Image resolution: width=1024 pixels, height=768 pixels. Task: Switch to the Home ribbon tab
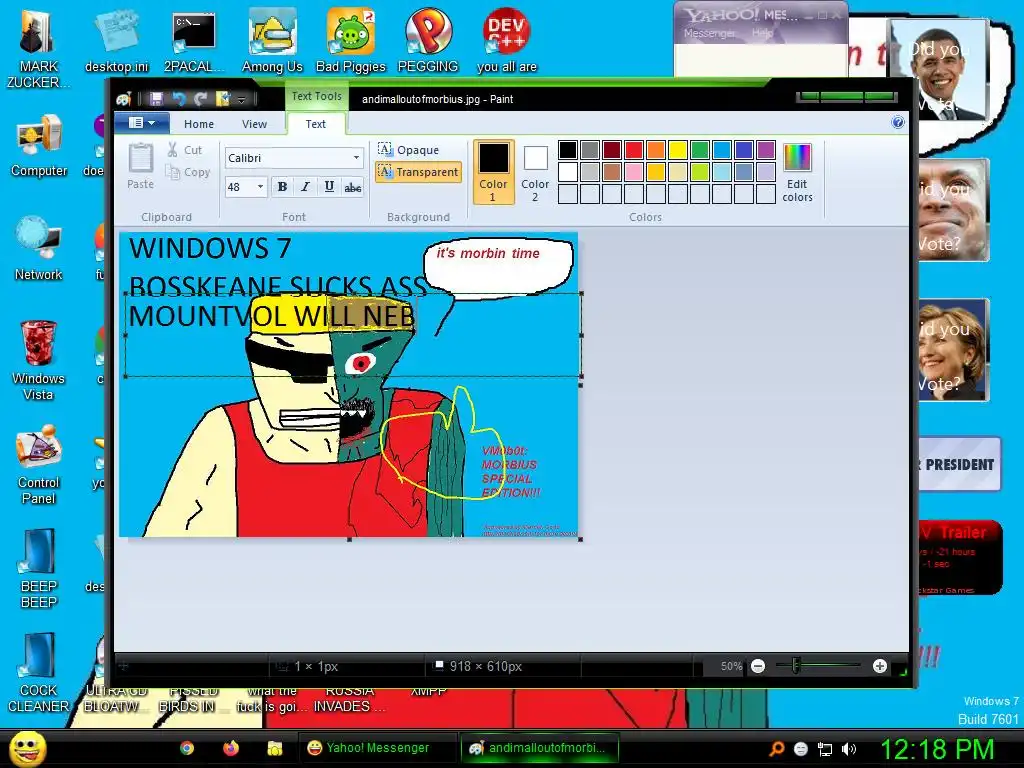point(199,124)
